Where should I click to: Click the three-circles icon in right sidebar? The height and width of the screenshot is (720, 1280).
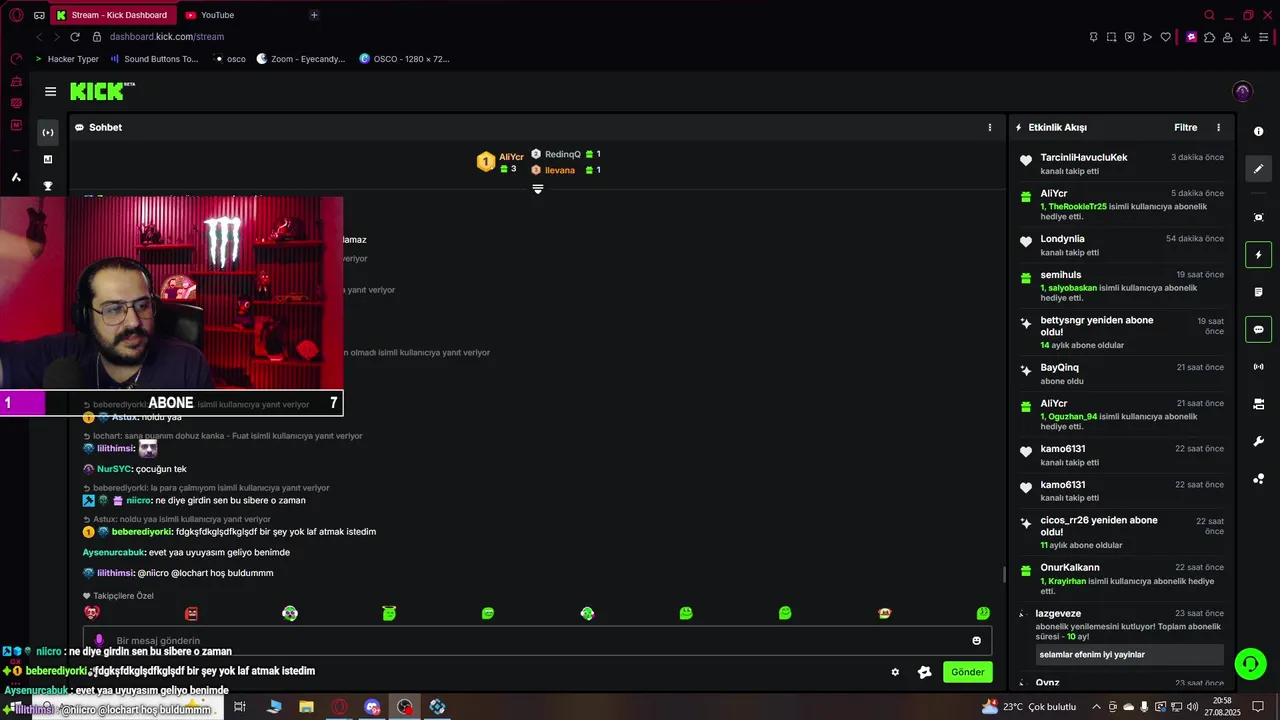point(1258,479)
